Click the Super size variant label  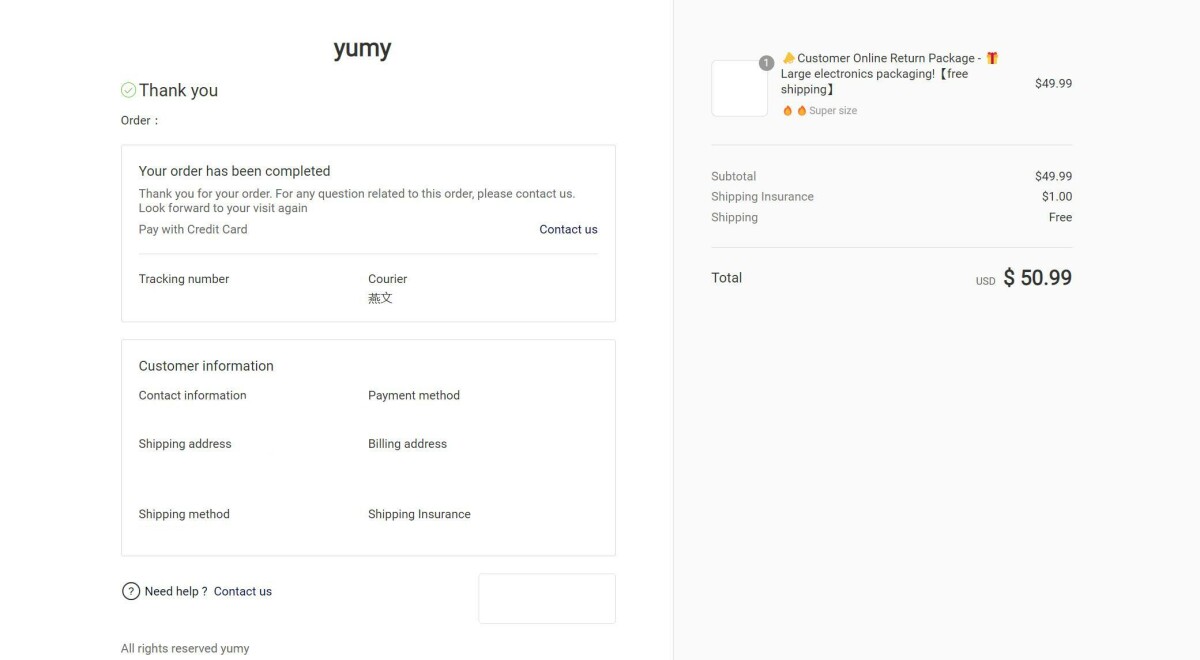[x=833, y=111]
